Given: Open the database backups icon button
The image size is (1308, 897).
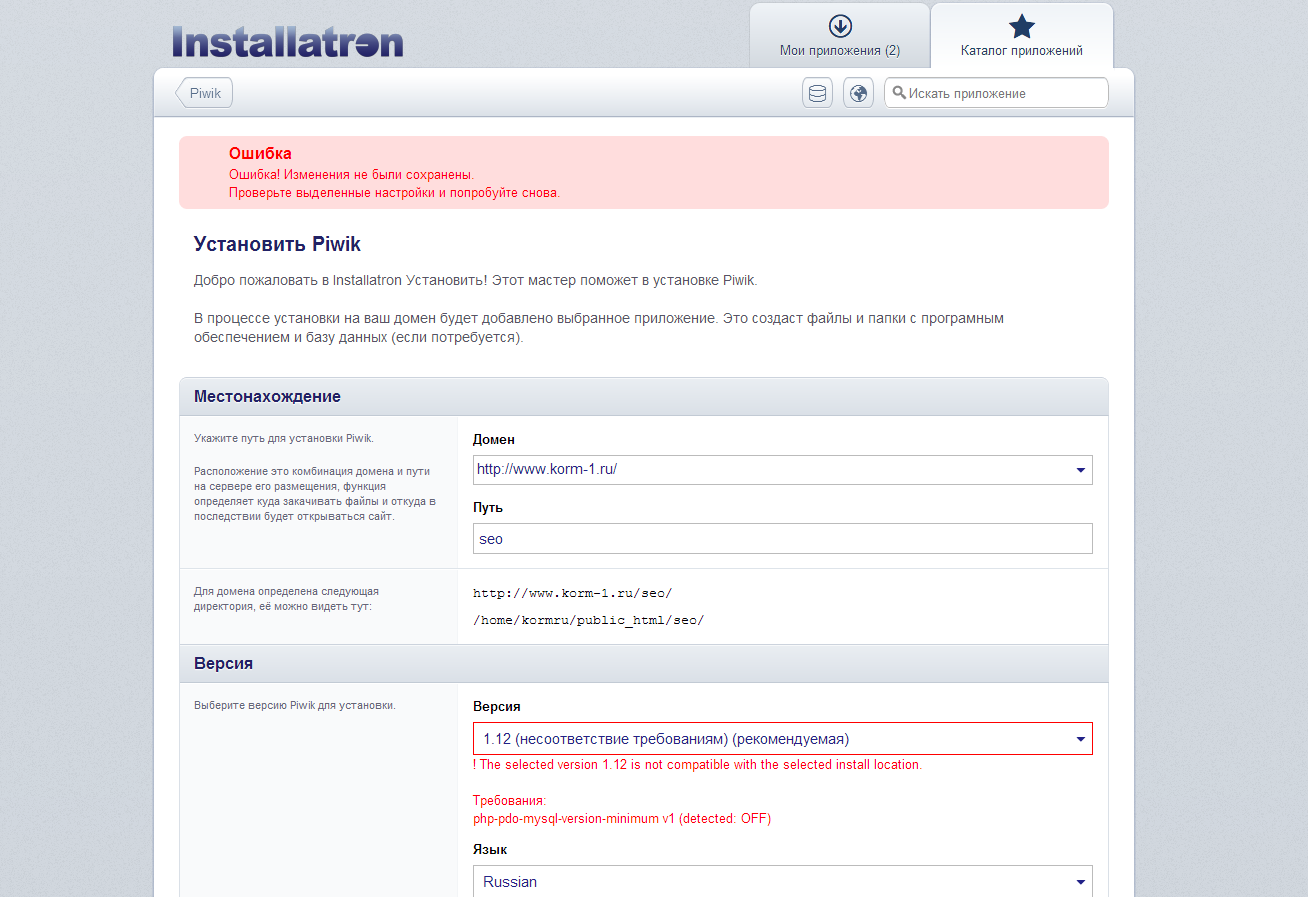Looking at the screenshot, I should (818, 93).
